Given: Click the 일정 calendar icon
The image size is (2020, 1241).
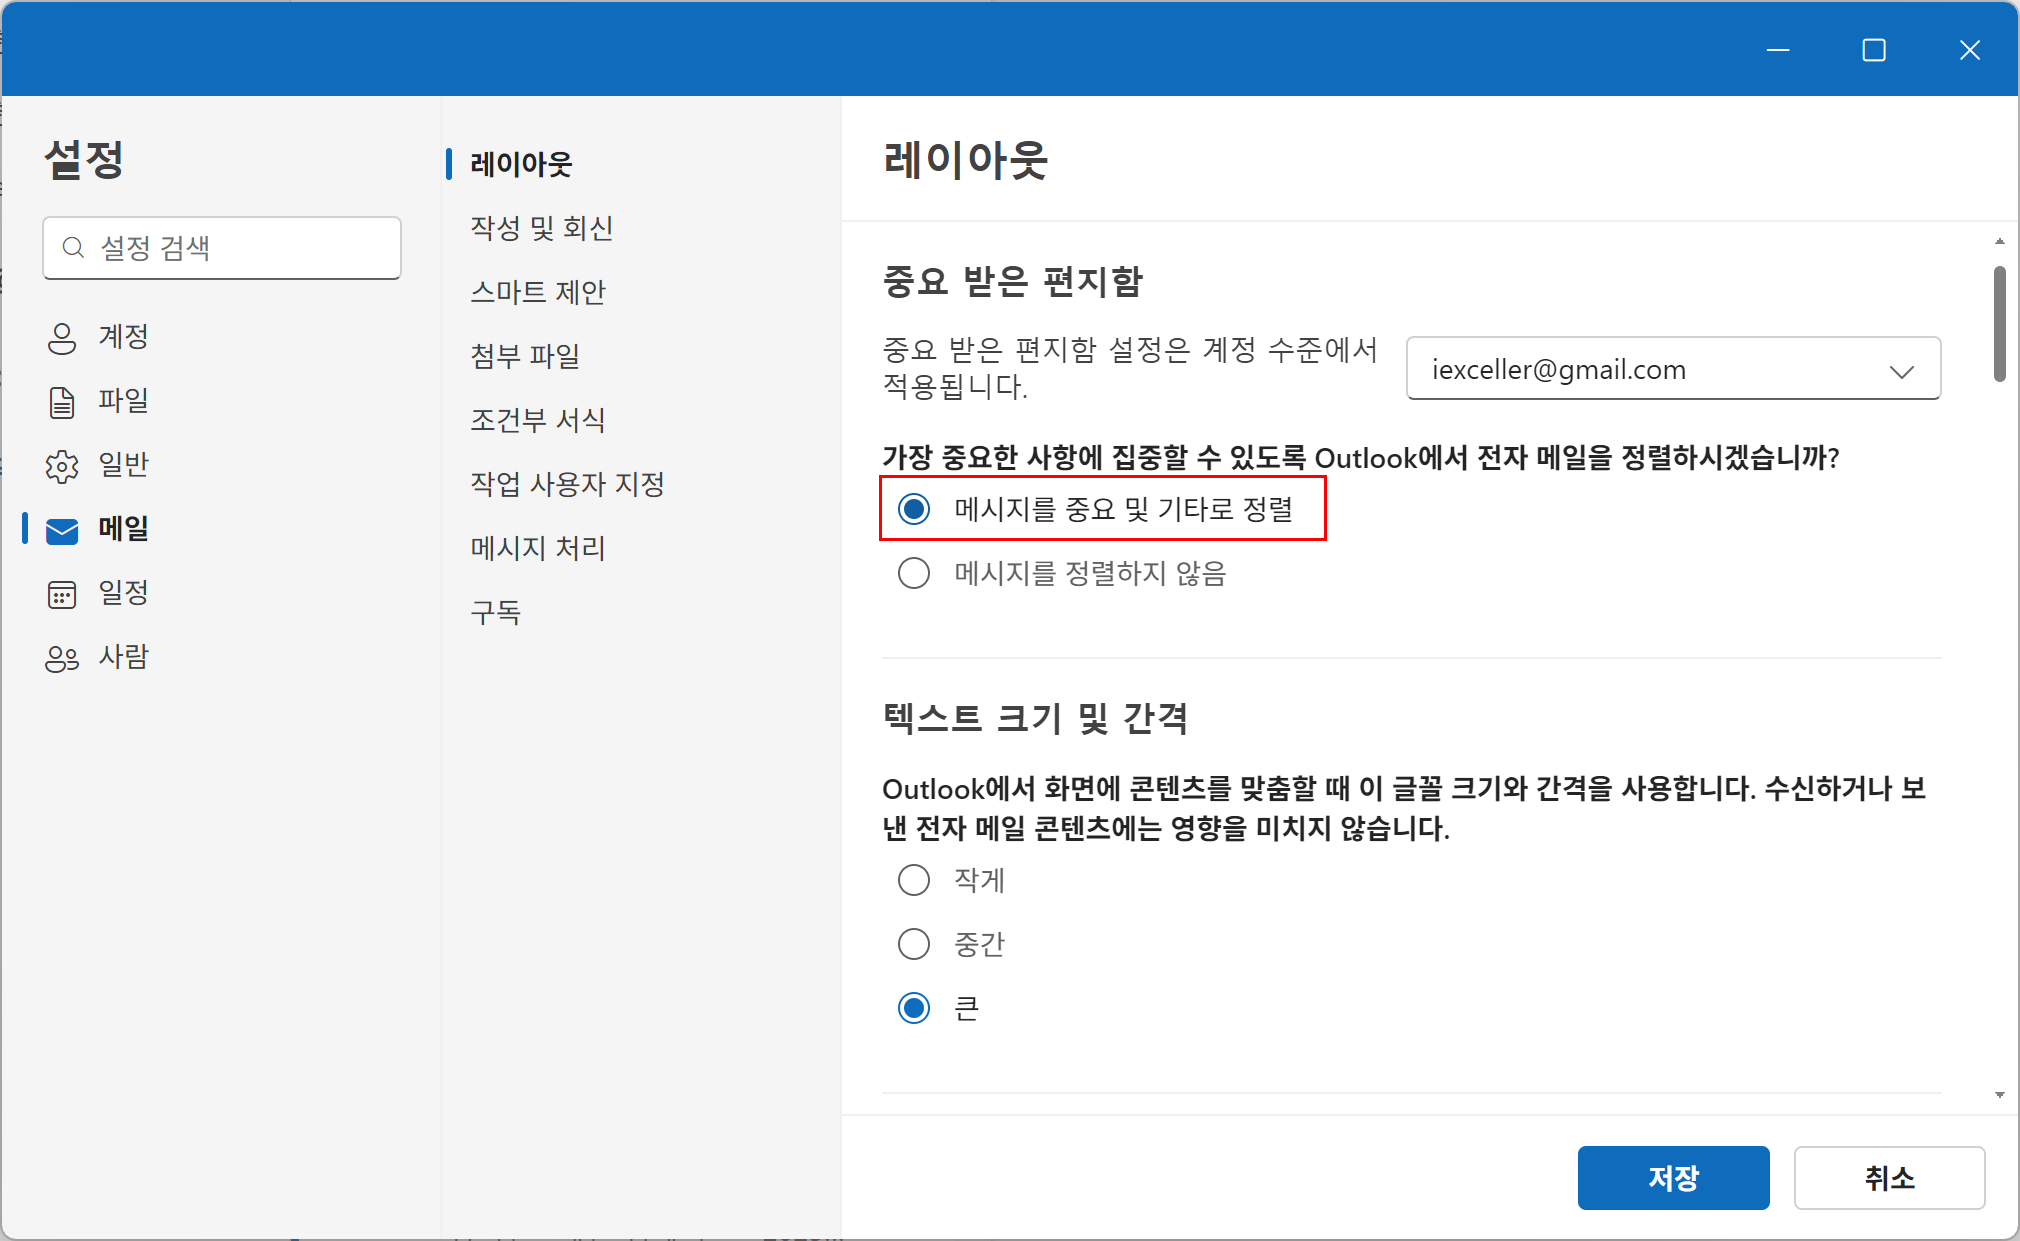Looking at the screenshot, I should (x=62, y=594).
